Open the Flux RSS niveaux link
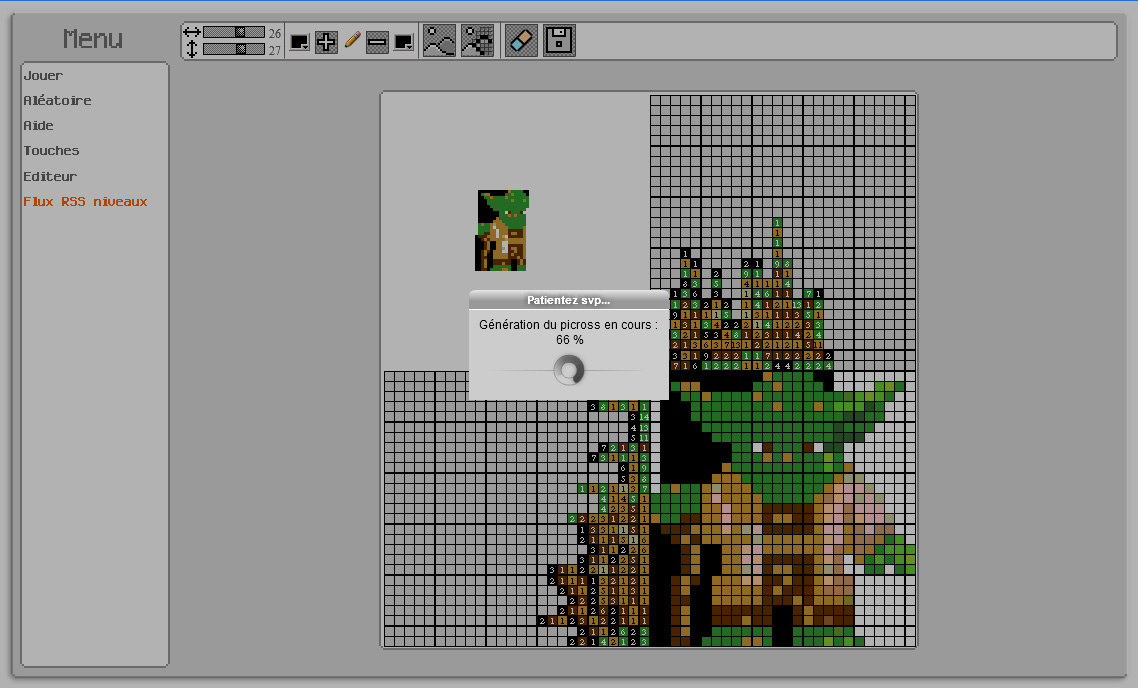The height and width of the screenshot is (688, 1138). 85,202
